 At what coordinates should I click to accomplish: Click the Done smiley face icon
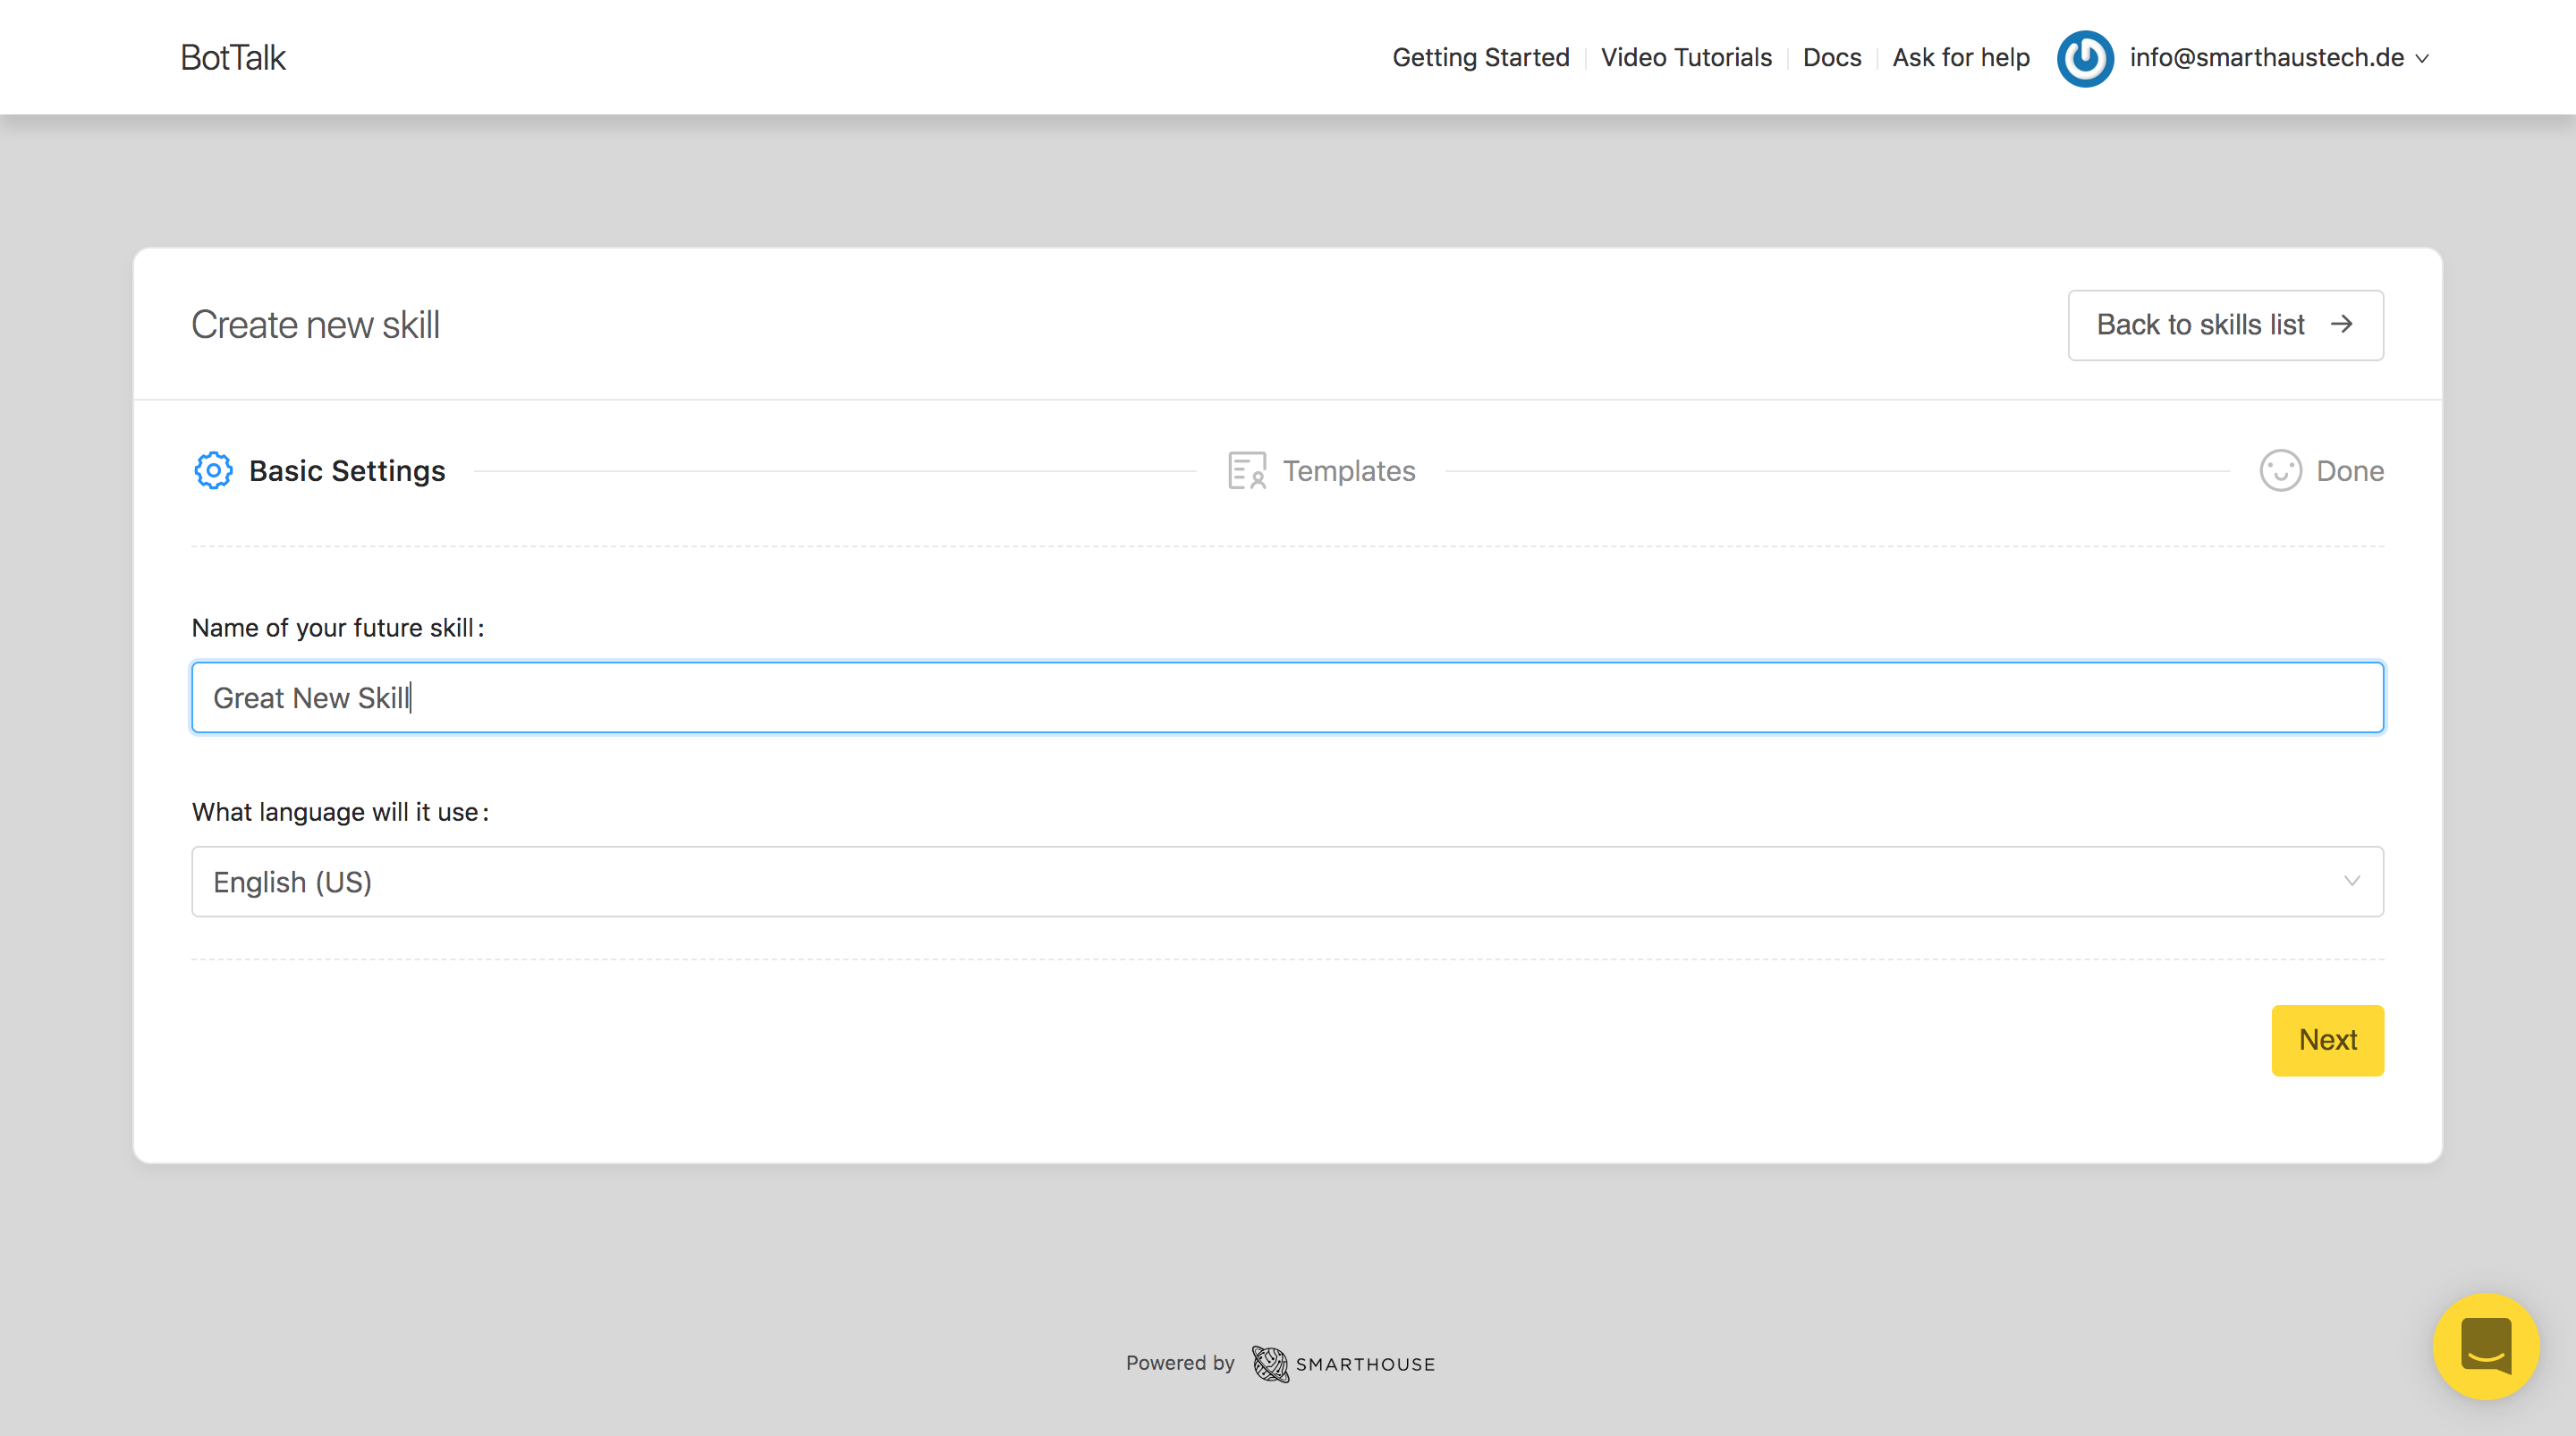[x=2280, y=470]
